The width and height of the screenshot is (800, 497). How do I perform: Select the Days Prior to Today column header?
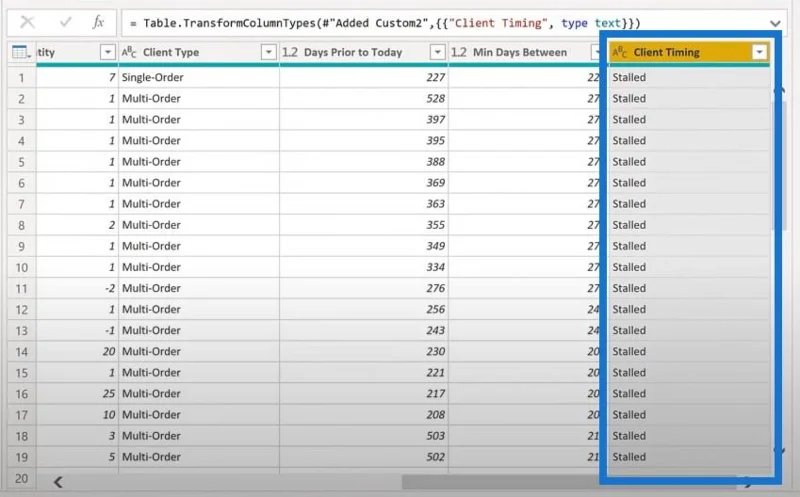click(x=364, y=52)
